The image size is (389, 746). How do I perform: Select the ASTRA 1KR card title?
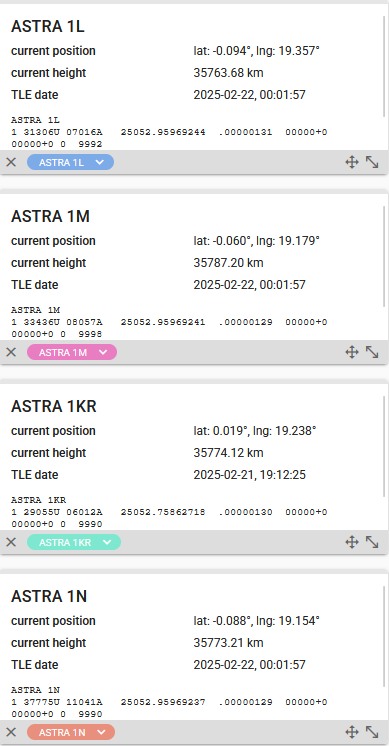pyautogui.click(x=54, y=406)
